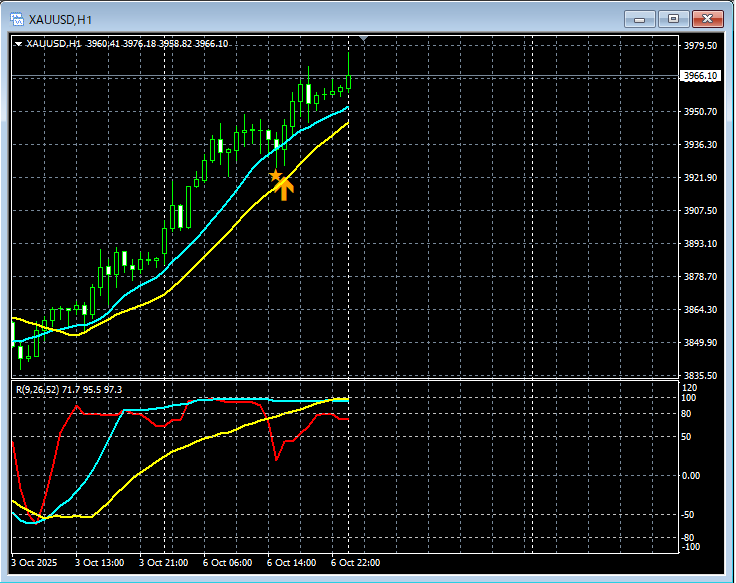Click the 3 Oct 21:00 time label
736x583 pixels.
click(x=164, y=562)
